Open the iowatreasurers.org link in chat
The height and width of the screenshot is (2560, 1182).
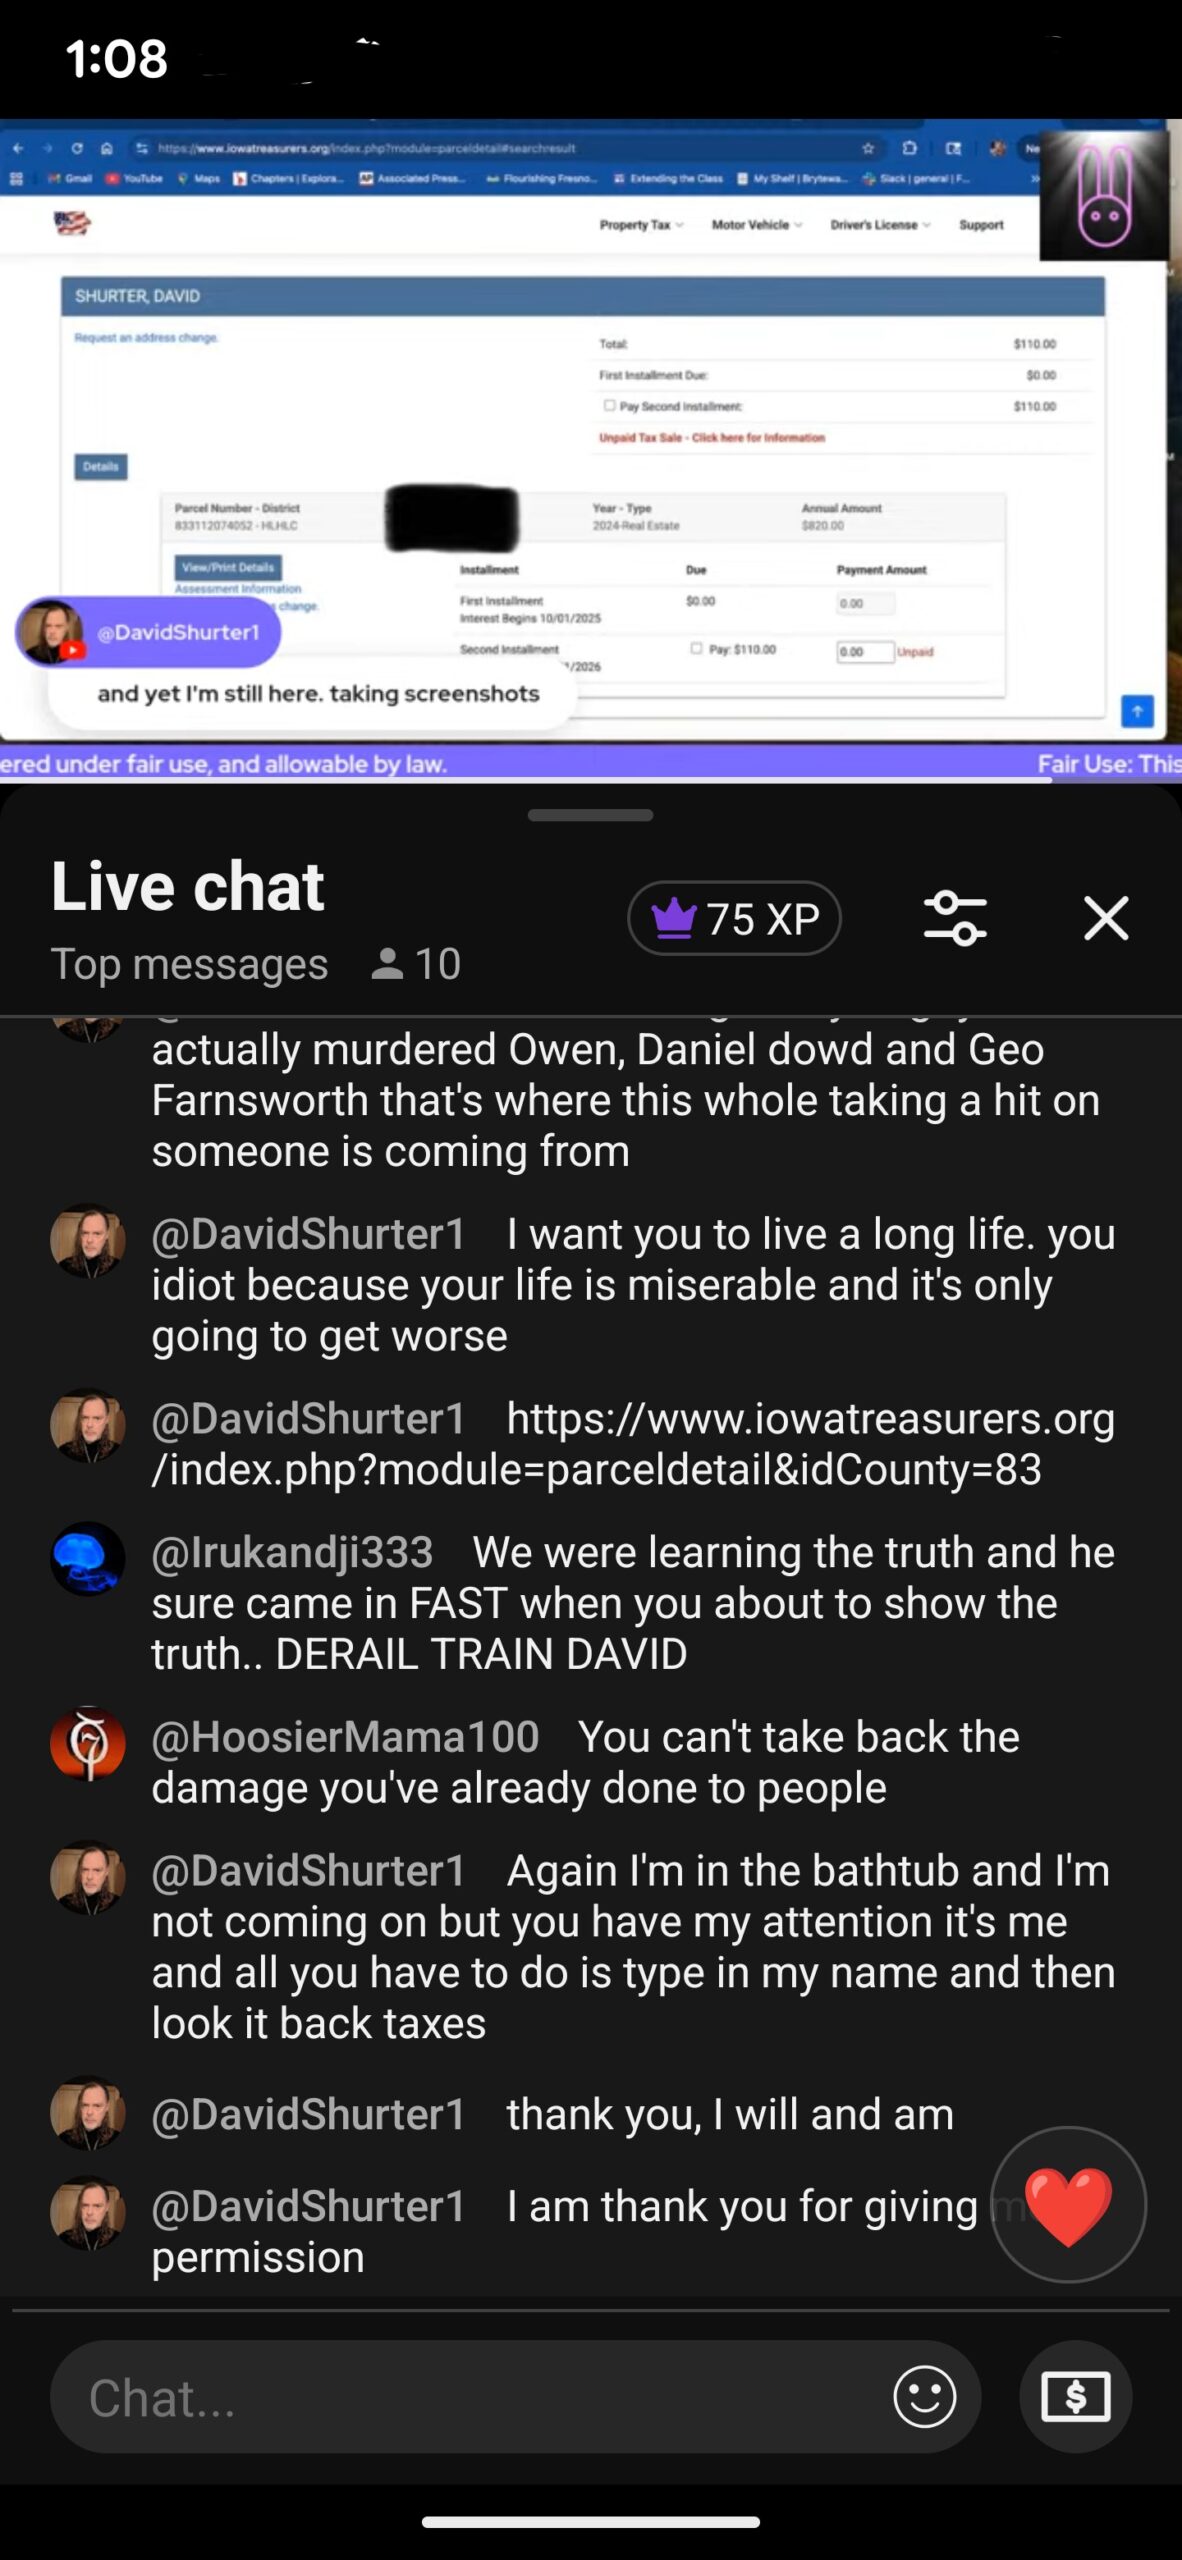[x=633, y=1444]
